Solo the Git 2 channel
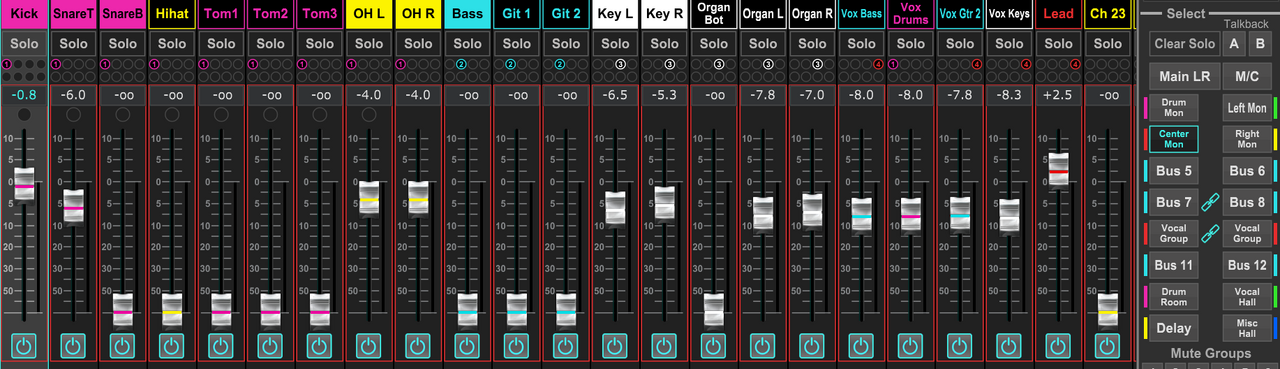1280x369 pixels. pyautogui.click(x=566, y=44)
